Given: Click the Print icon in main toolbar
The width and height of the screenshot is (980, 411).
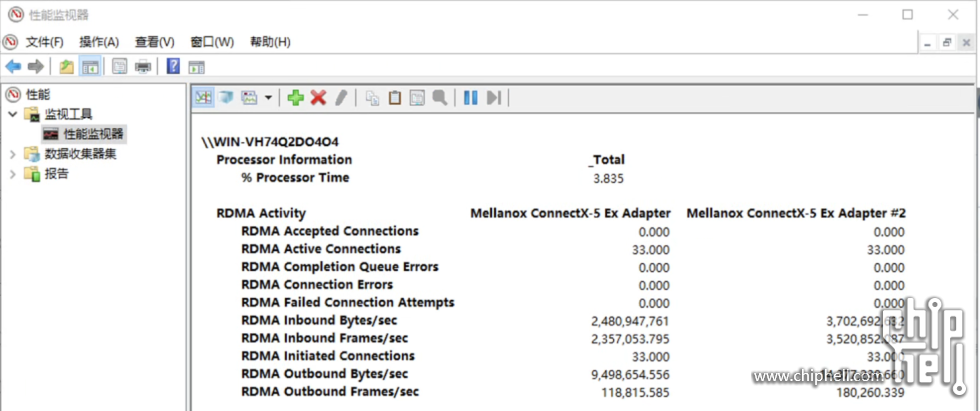Looking at the screenshot, I should coord(143,66).
